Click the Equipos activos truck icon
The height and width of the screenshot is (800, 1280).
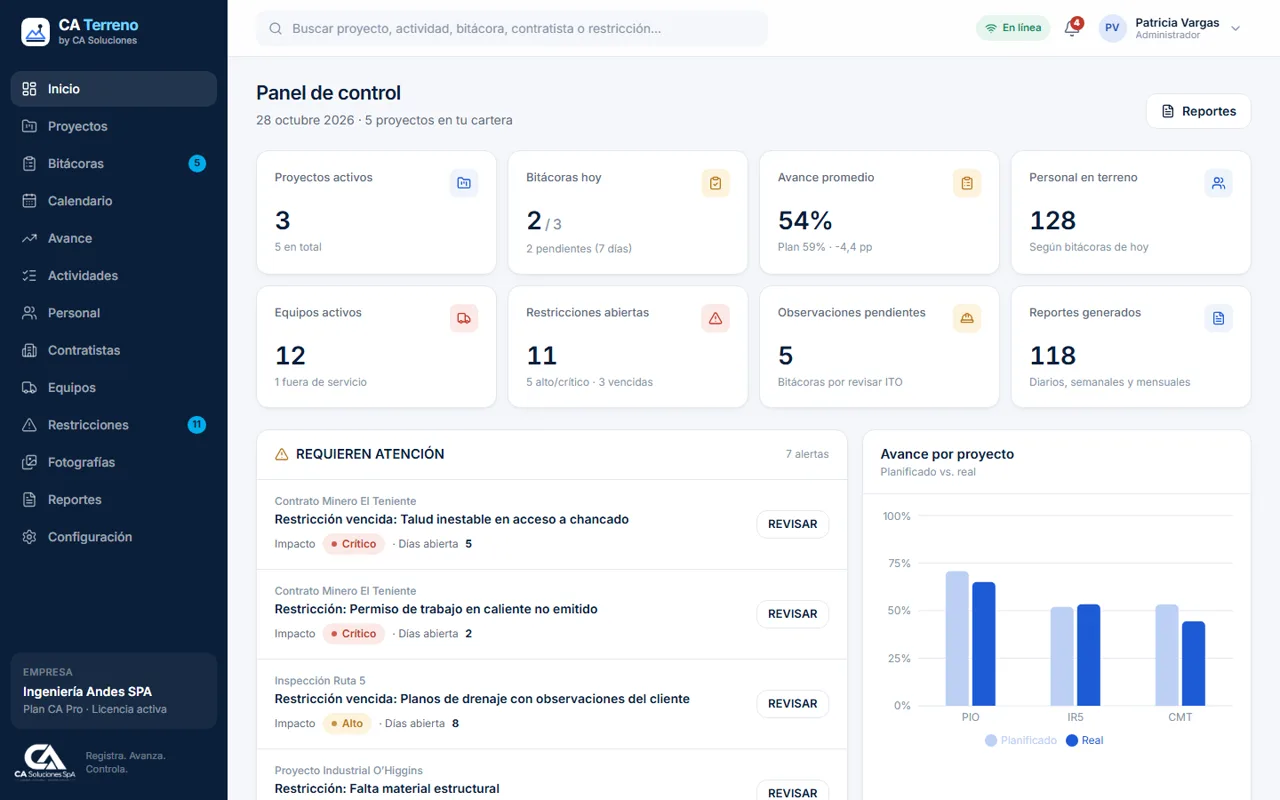tap(464, 318)
